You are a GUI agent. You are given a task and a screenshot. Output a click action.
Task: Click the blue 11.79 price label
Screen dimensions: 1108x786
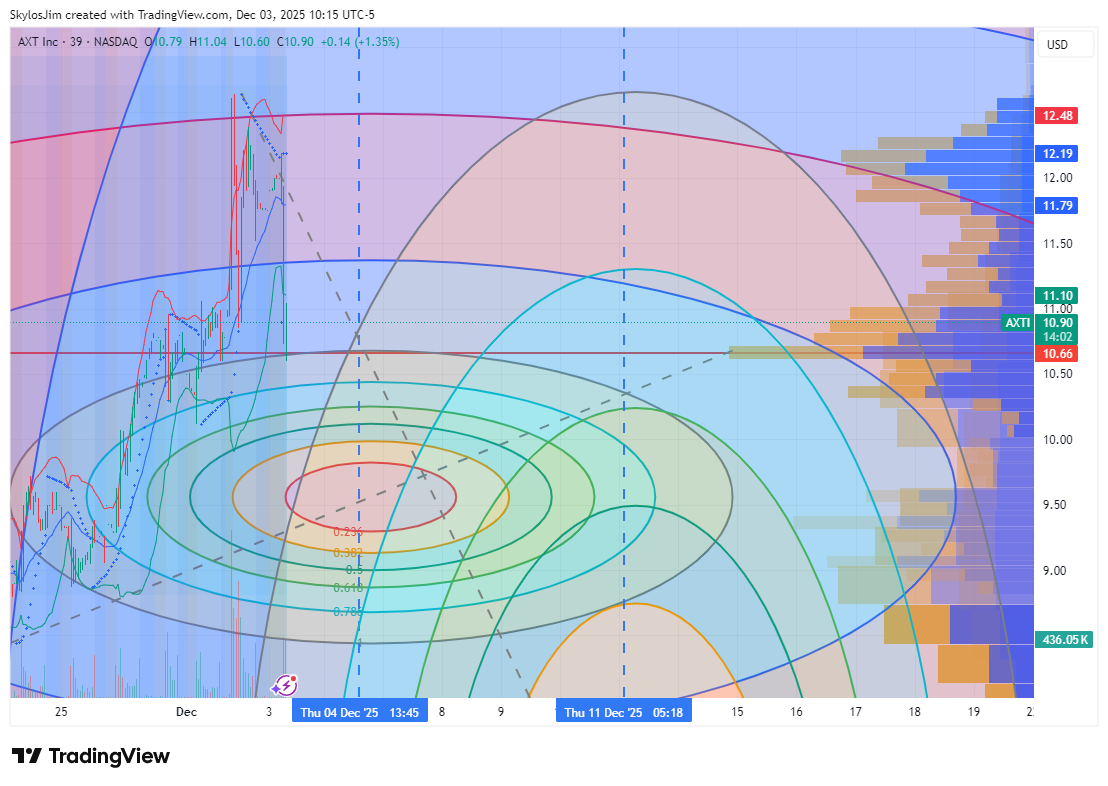pyautogui.click(x=1058, y=206)
